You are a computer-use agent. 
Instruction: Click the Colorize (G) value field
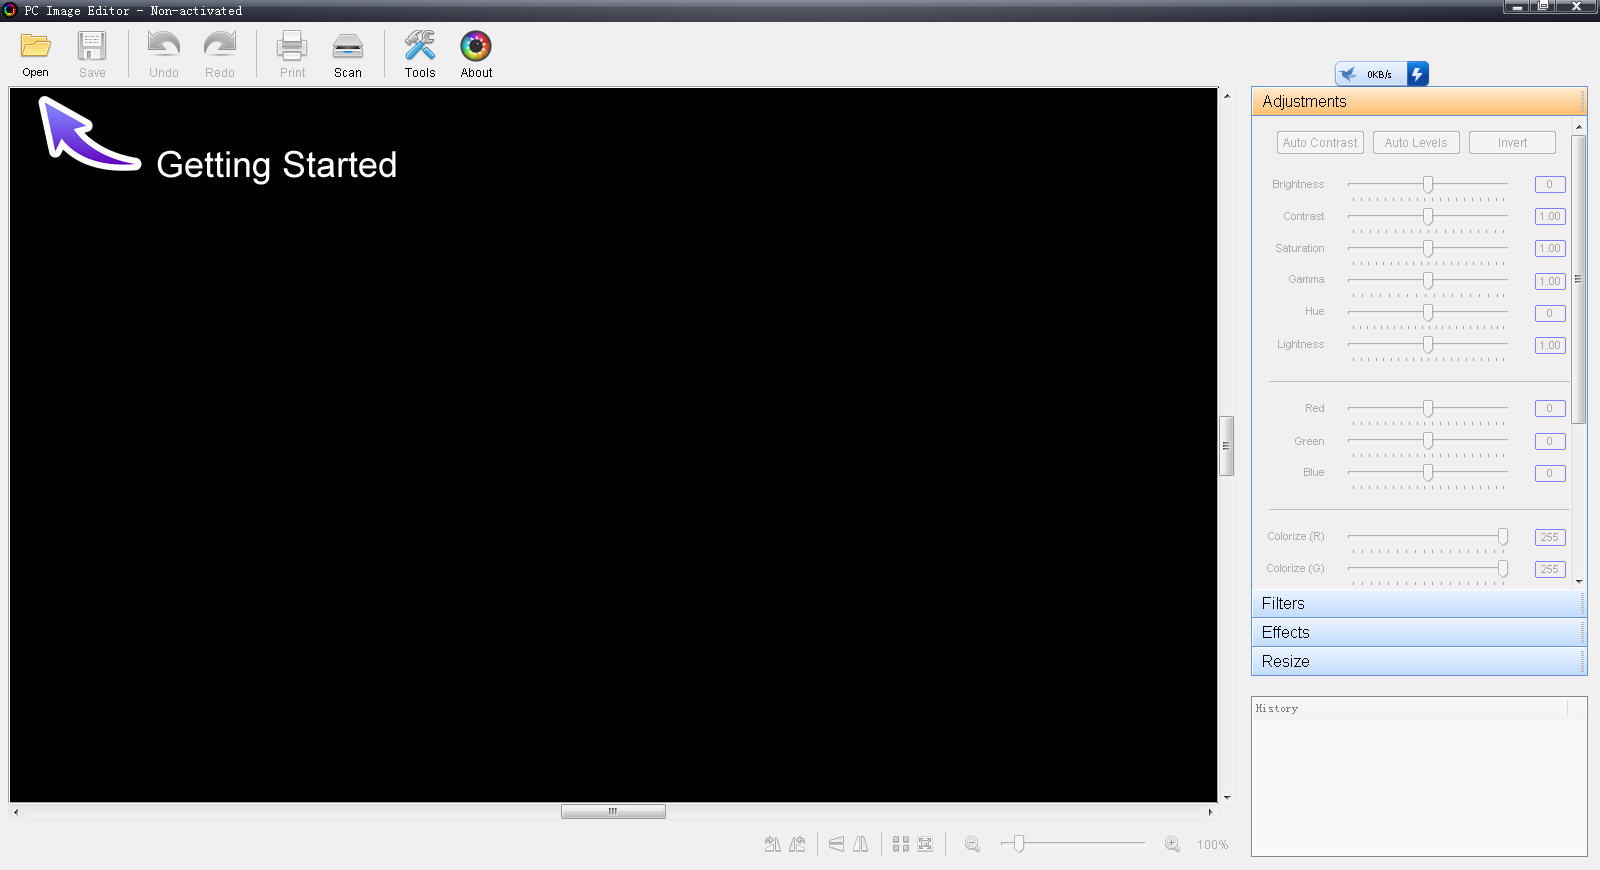pos(1550,569)
